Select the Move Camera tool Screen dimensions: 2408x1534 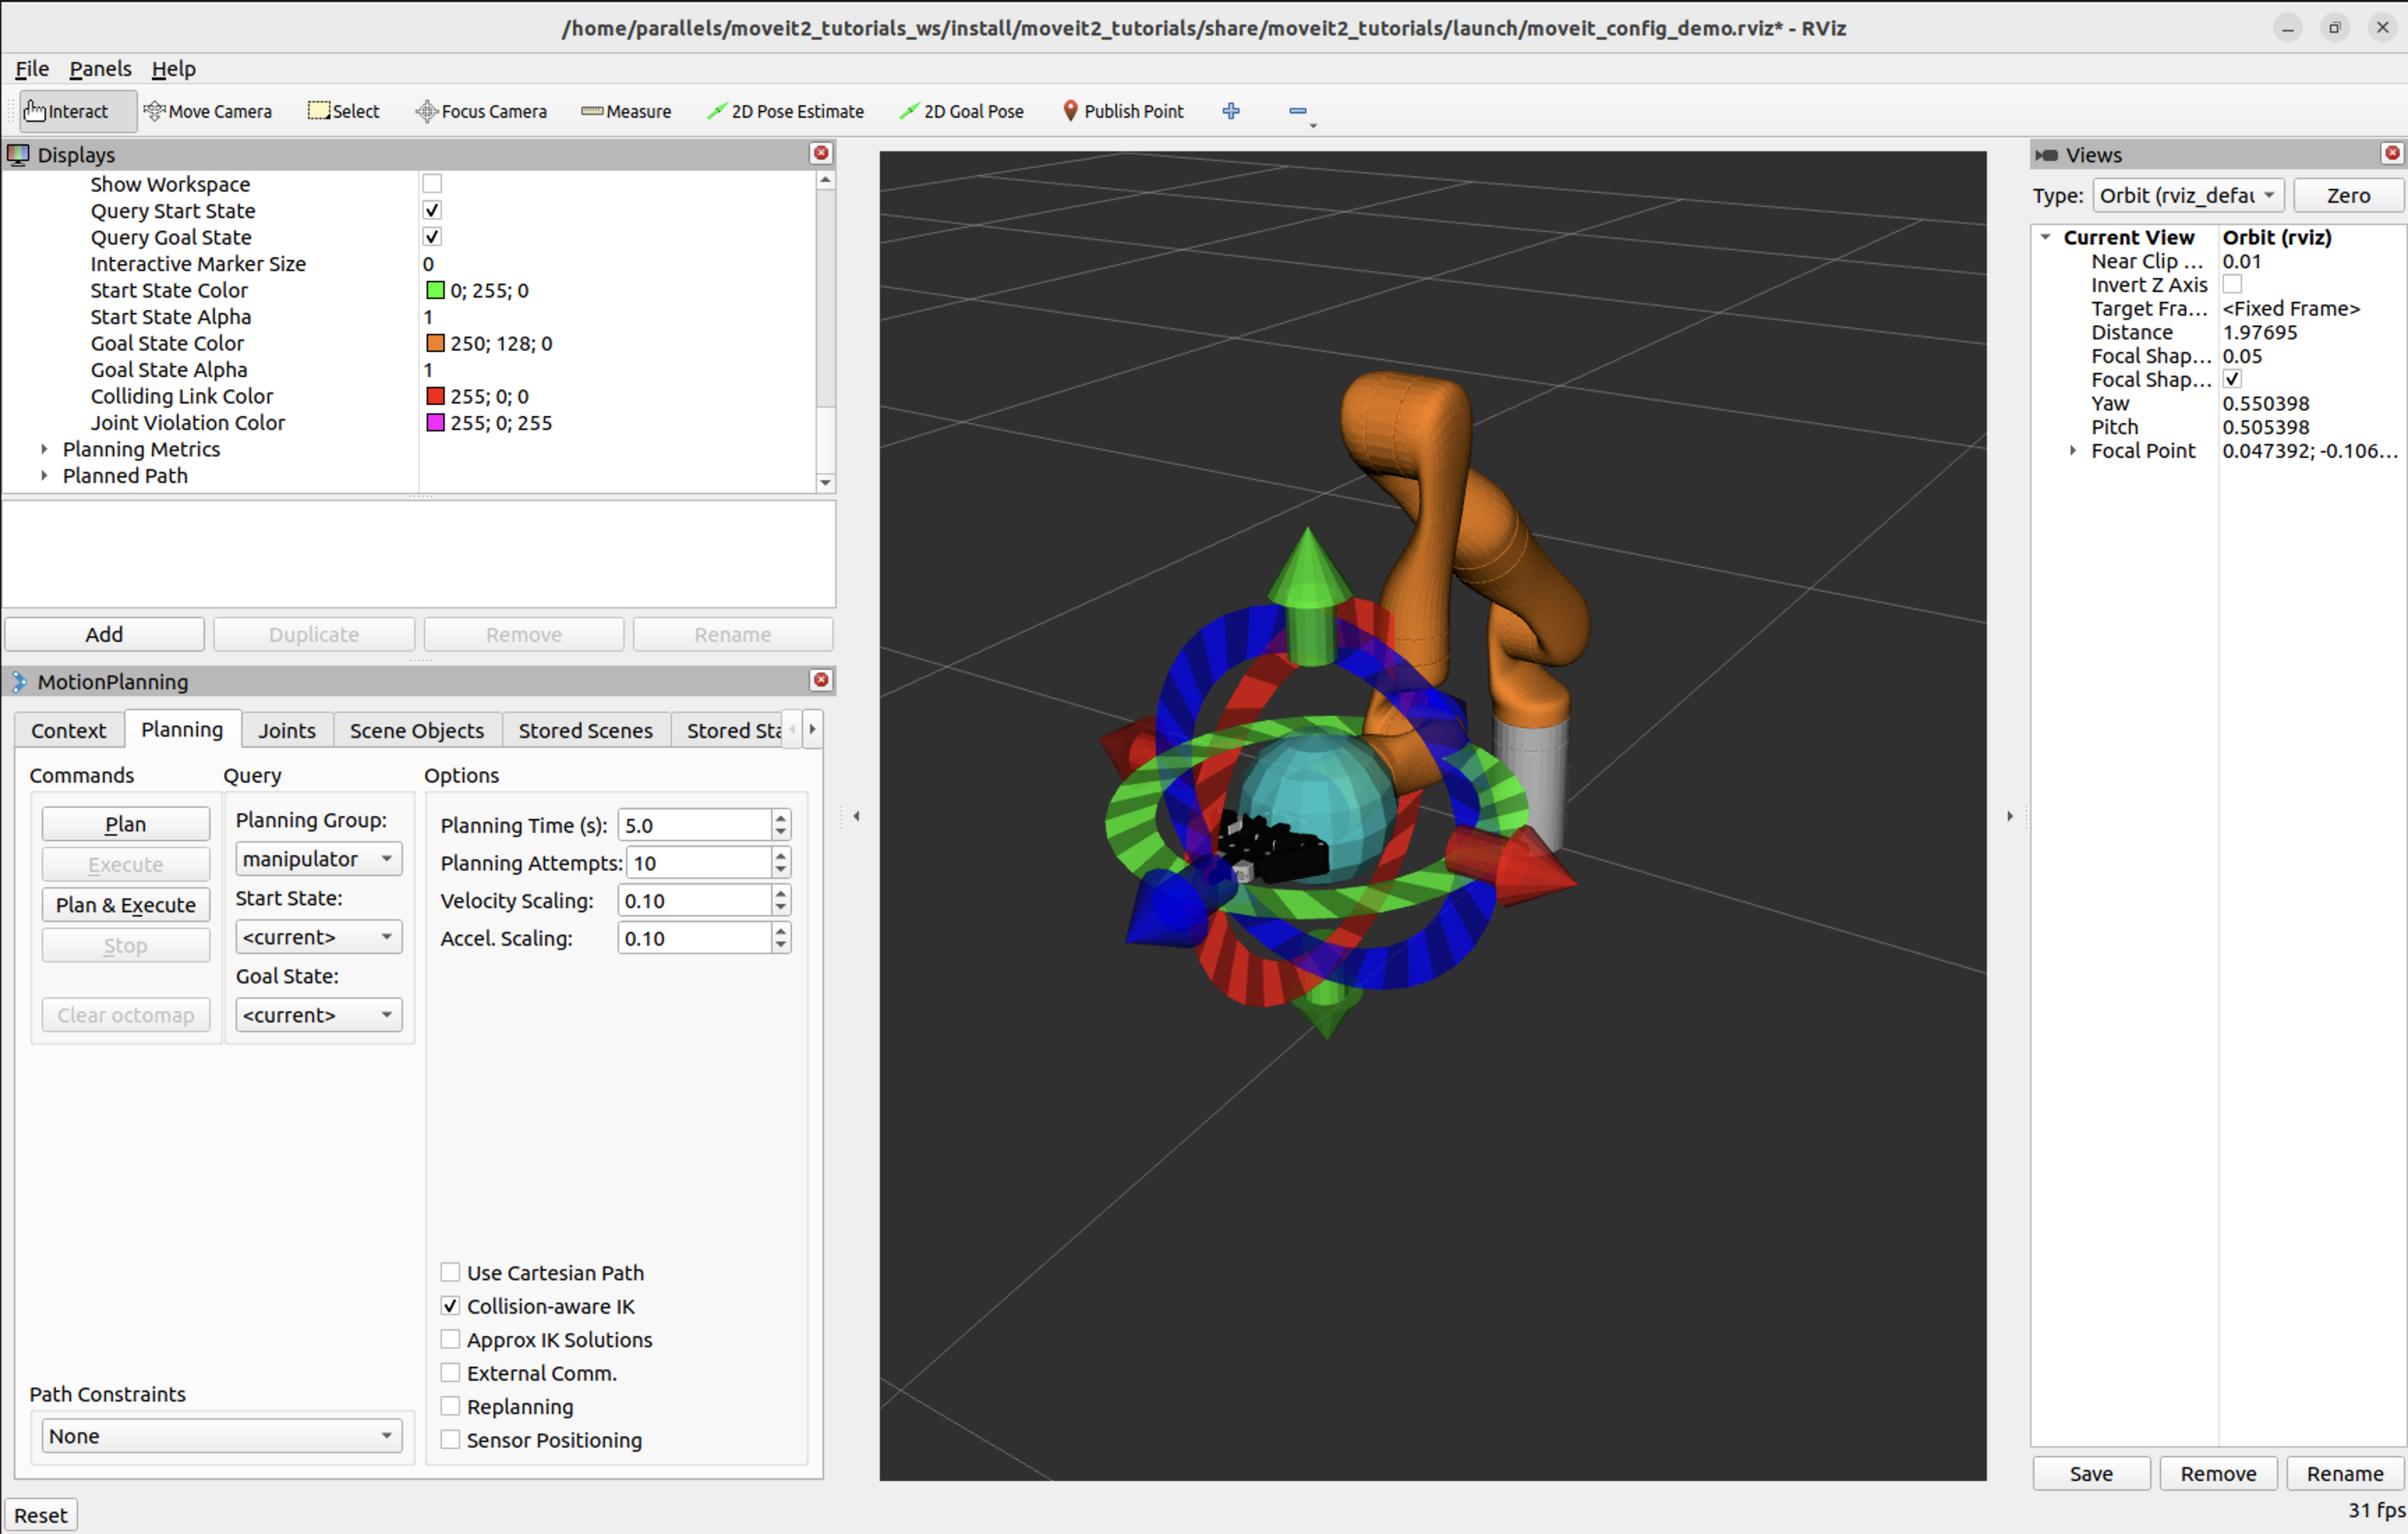[x=211, y=111]
